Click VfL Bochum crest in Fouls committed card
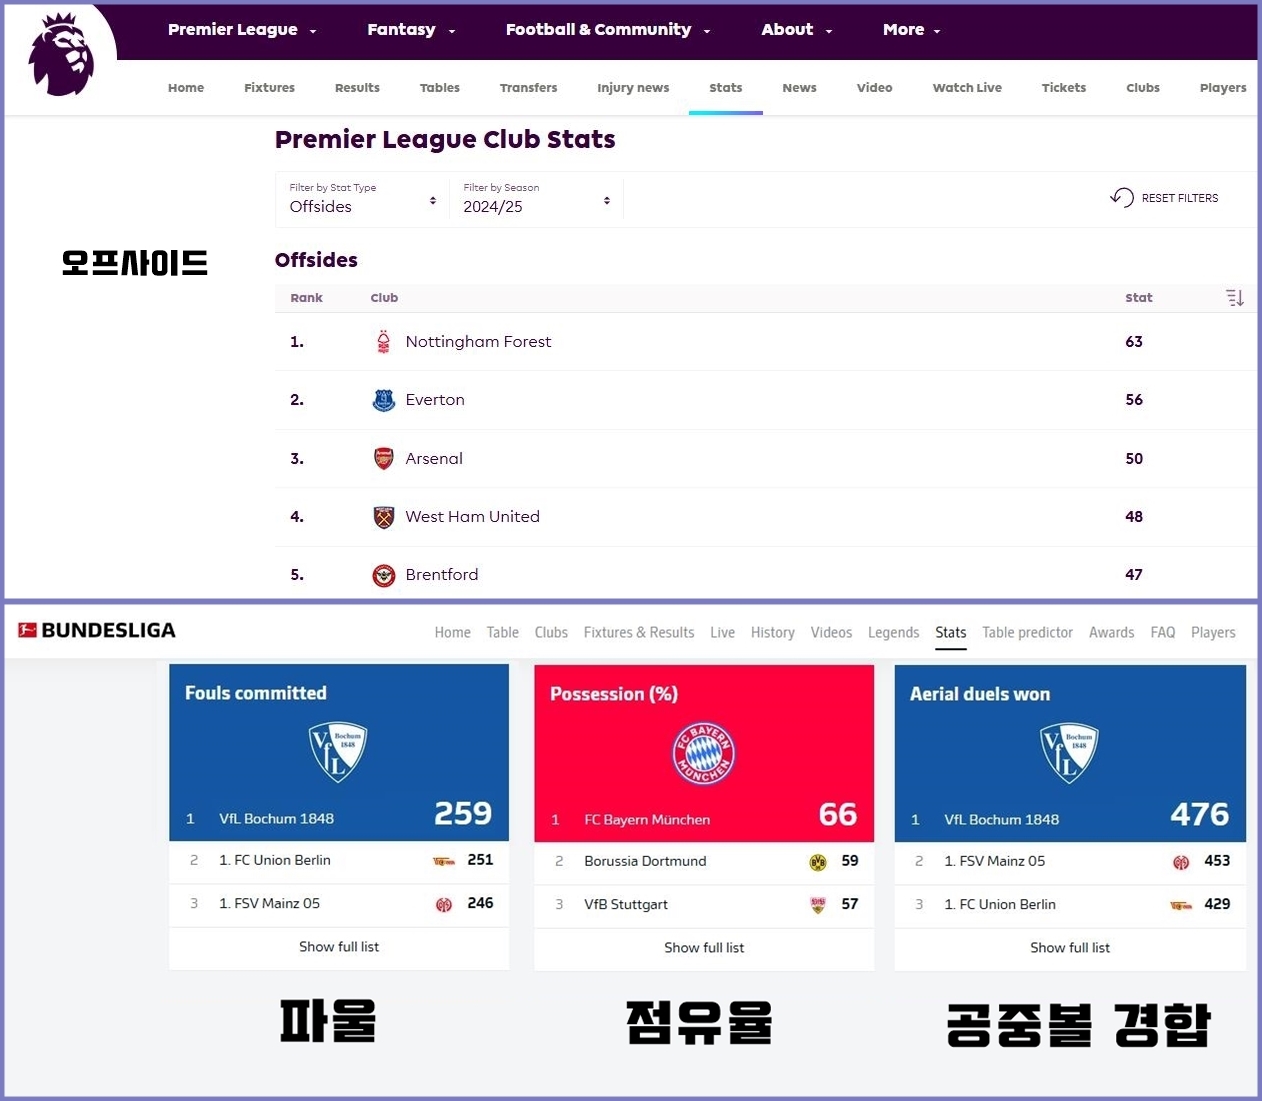 tap(338, 751)
